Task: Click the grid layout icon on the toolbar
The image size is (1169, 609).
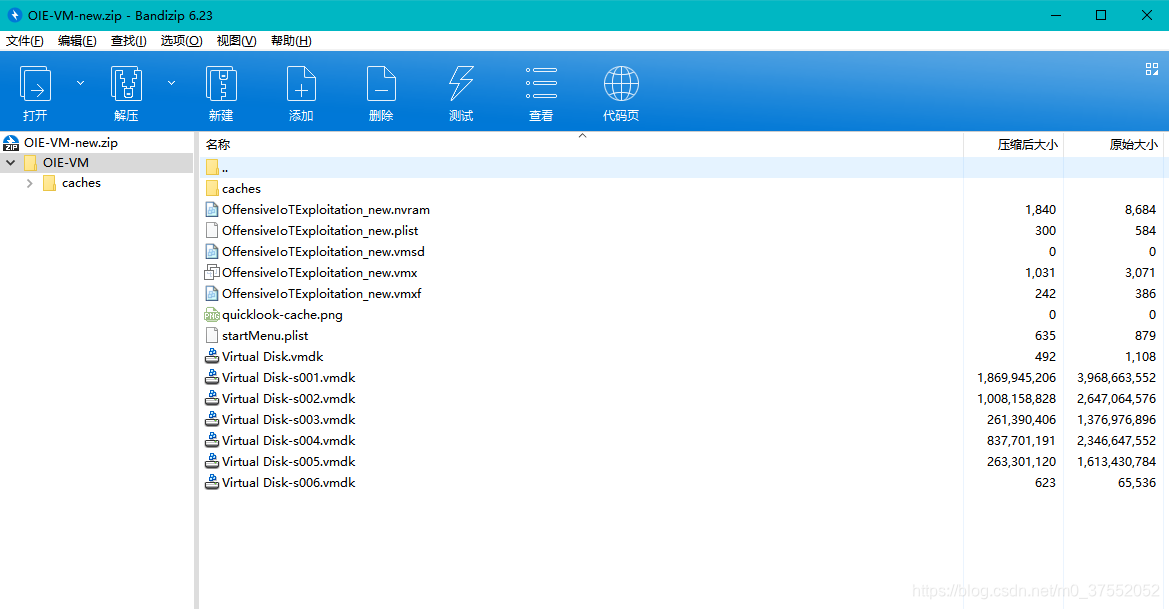Action: (x=1152, y=69)
